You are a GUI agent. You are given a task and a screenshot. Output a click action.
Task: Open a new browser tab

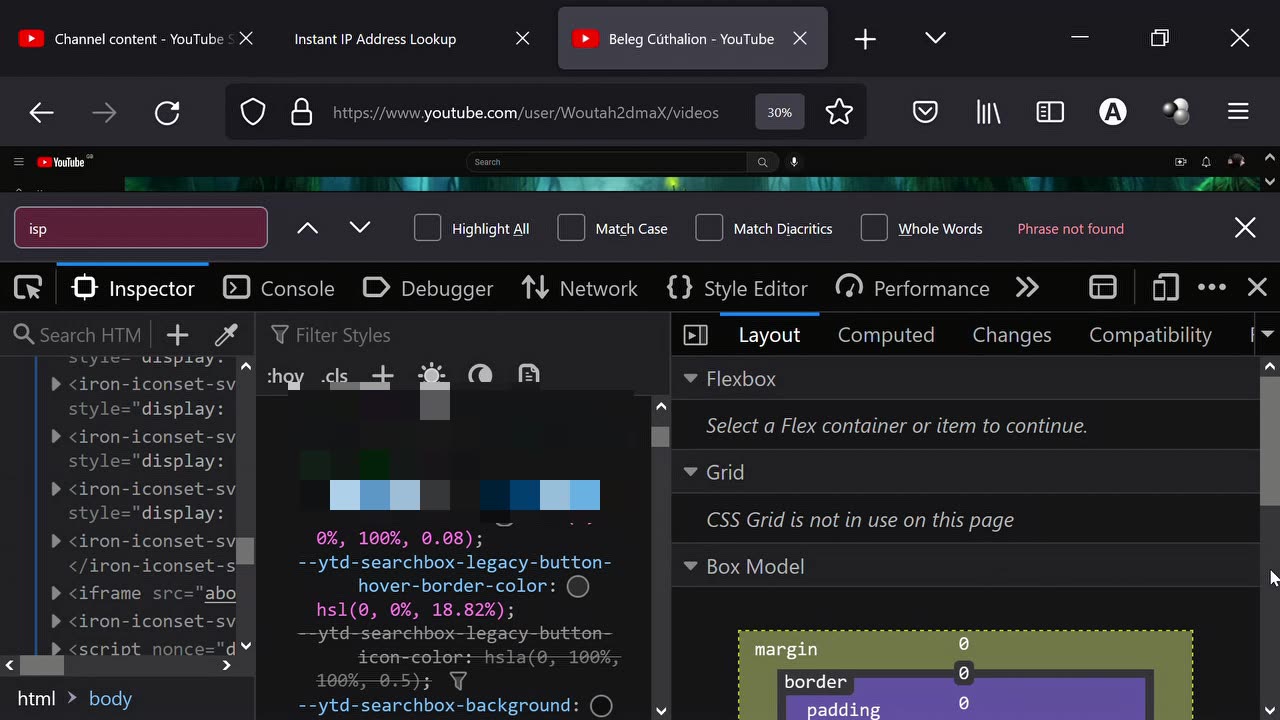[865, 39]
